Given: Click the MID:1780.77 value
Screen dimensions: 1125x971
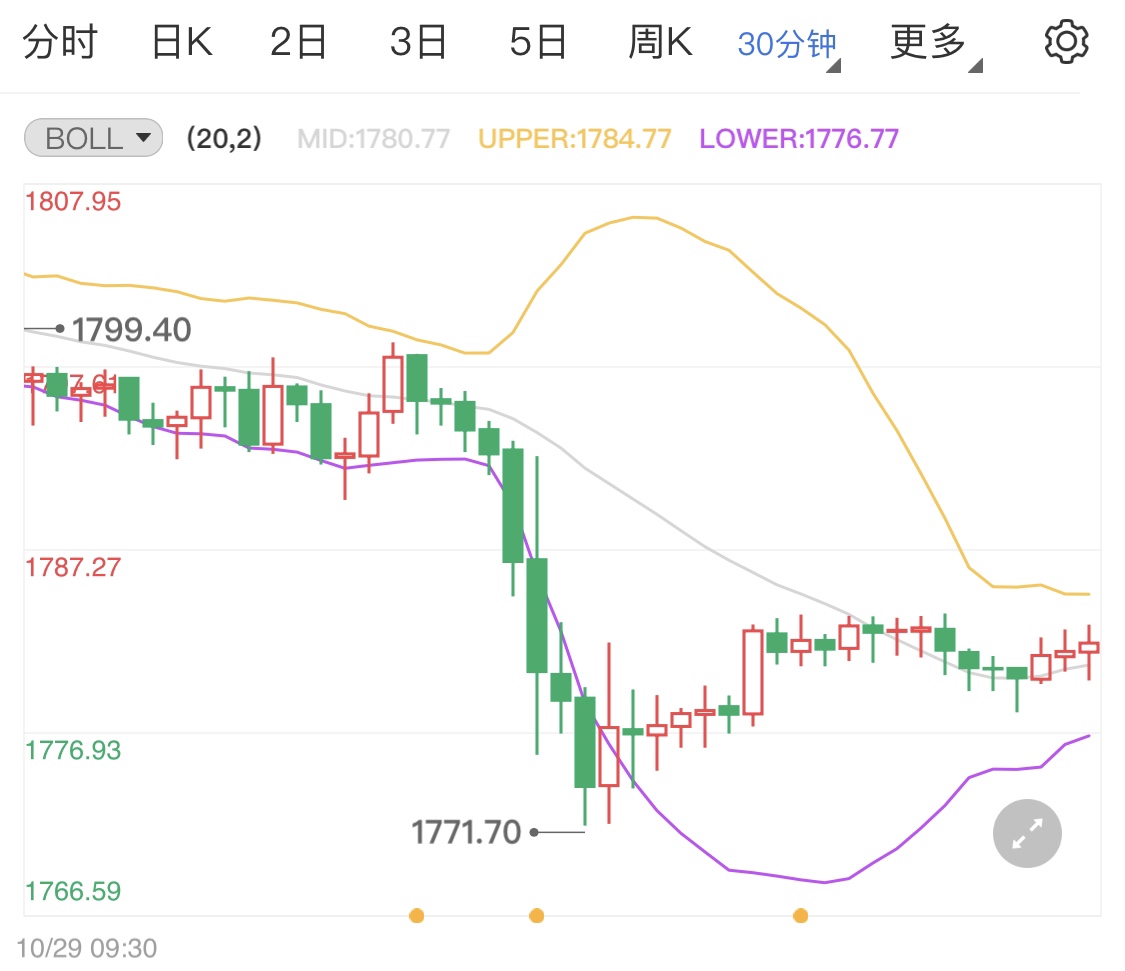Looking at the screenshot, I should pyautogui.click(x=374, y=139).
